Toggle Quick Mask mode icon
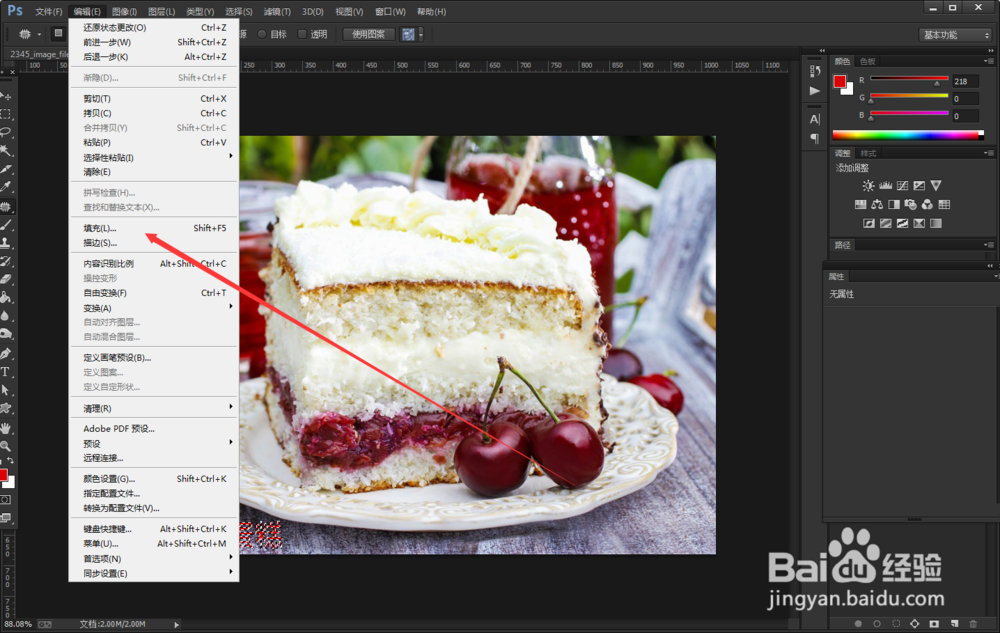This screenshot has height=633, width=1000. (x=6, y=500)
